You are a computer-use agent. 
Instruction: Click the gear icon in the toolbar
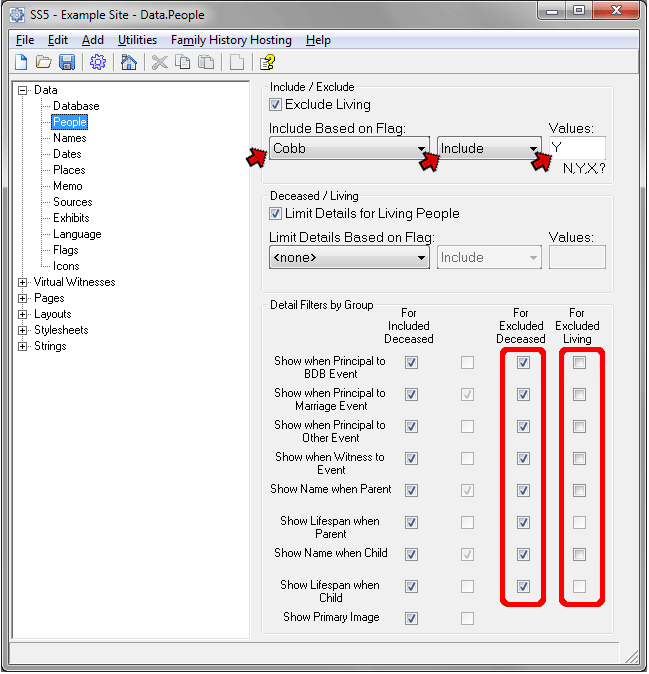click(97, 63)
